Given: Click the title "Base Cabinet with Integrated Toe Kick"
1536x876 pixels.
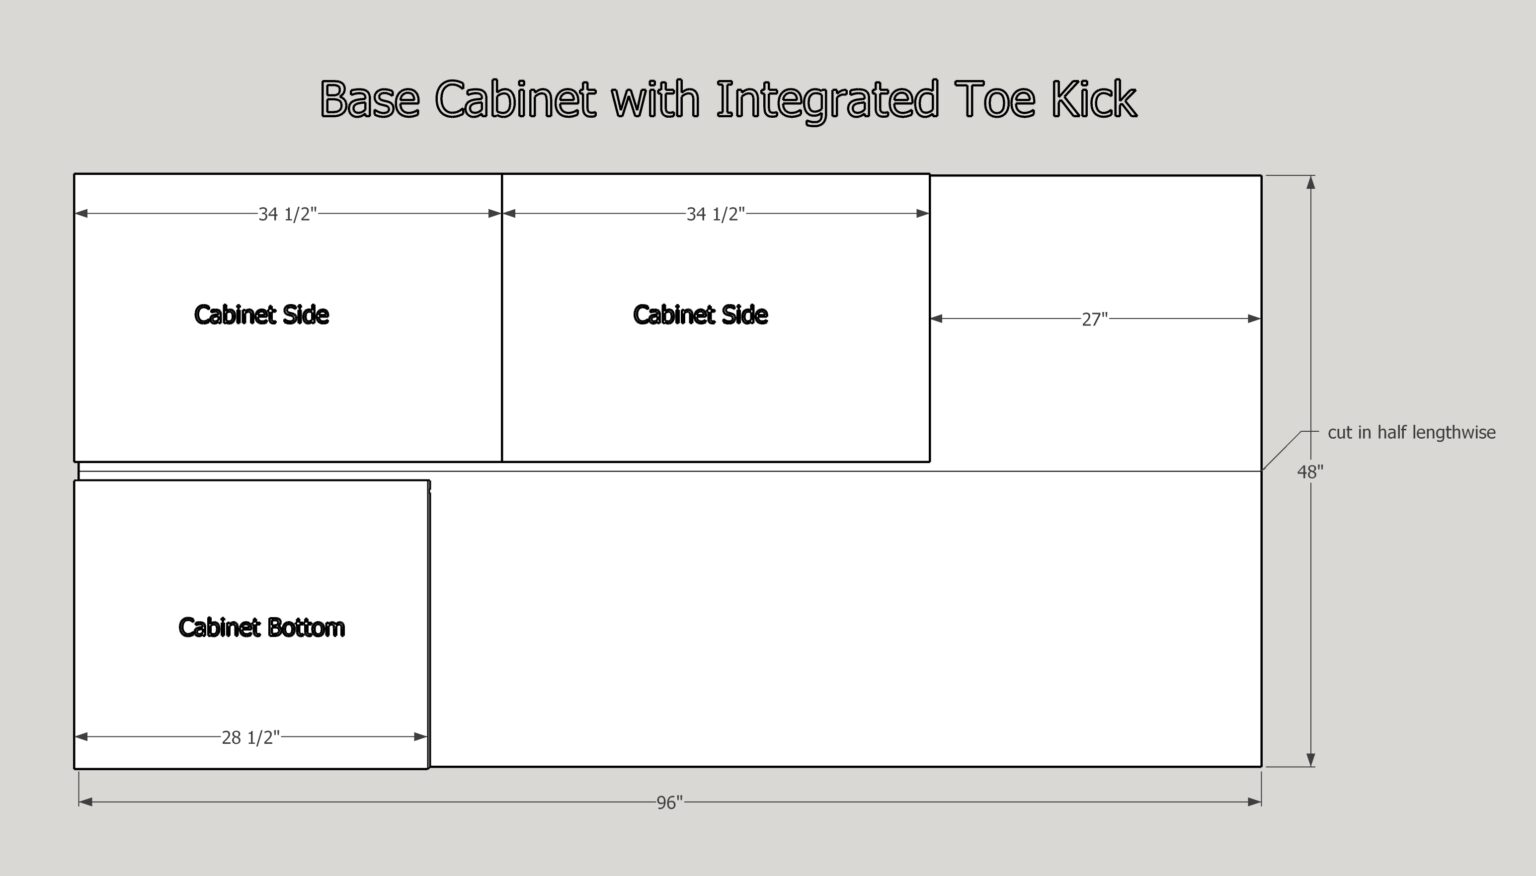Looking at the screenshot, I should [729, 97].
